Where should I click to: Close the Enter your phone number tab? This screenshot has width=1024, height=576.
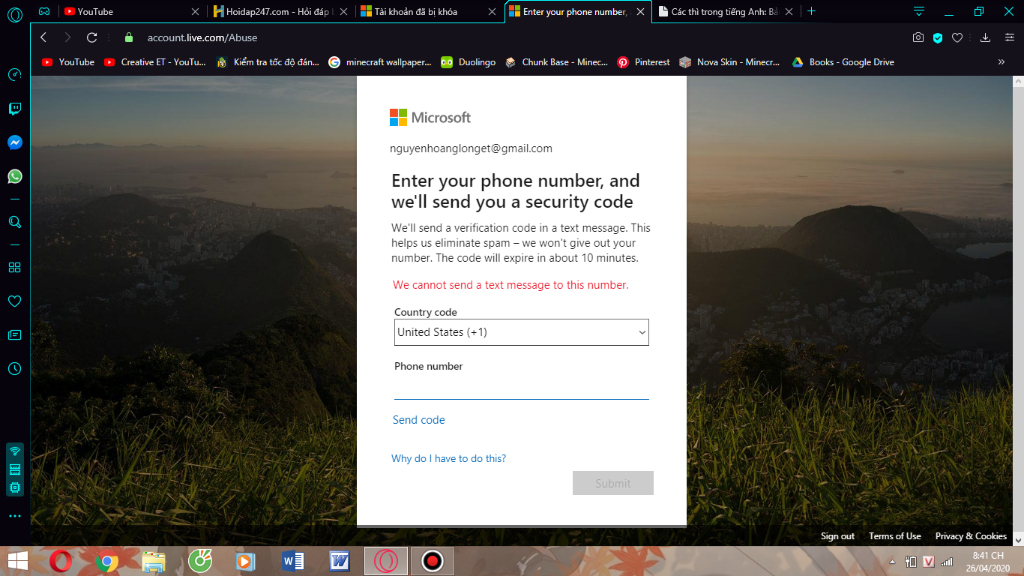641,12
